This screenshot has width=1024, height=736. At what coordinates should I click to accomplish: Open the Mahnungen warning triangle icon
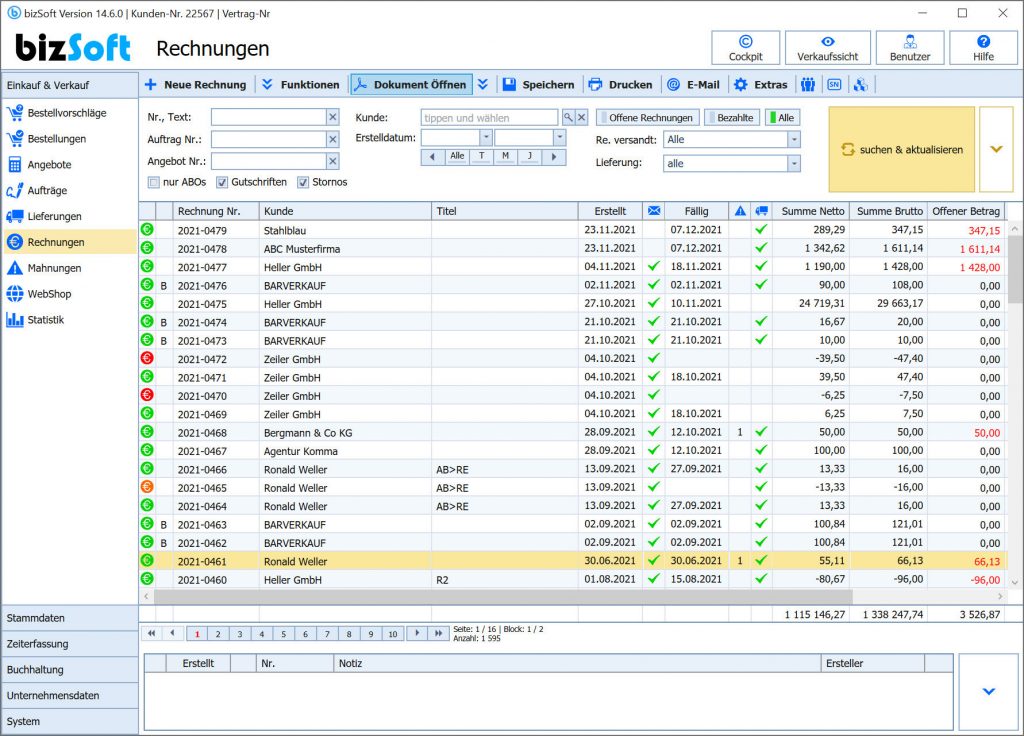click(15, 268)
